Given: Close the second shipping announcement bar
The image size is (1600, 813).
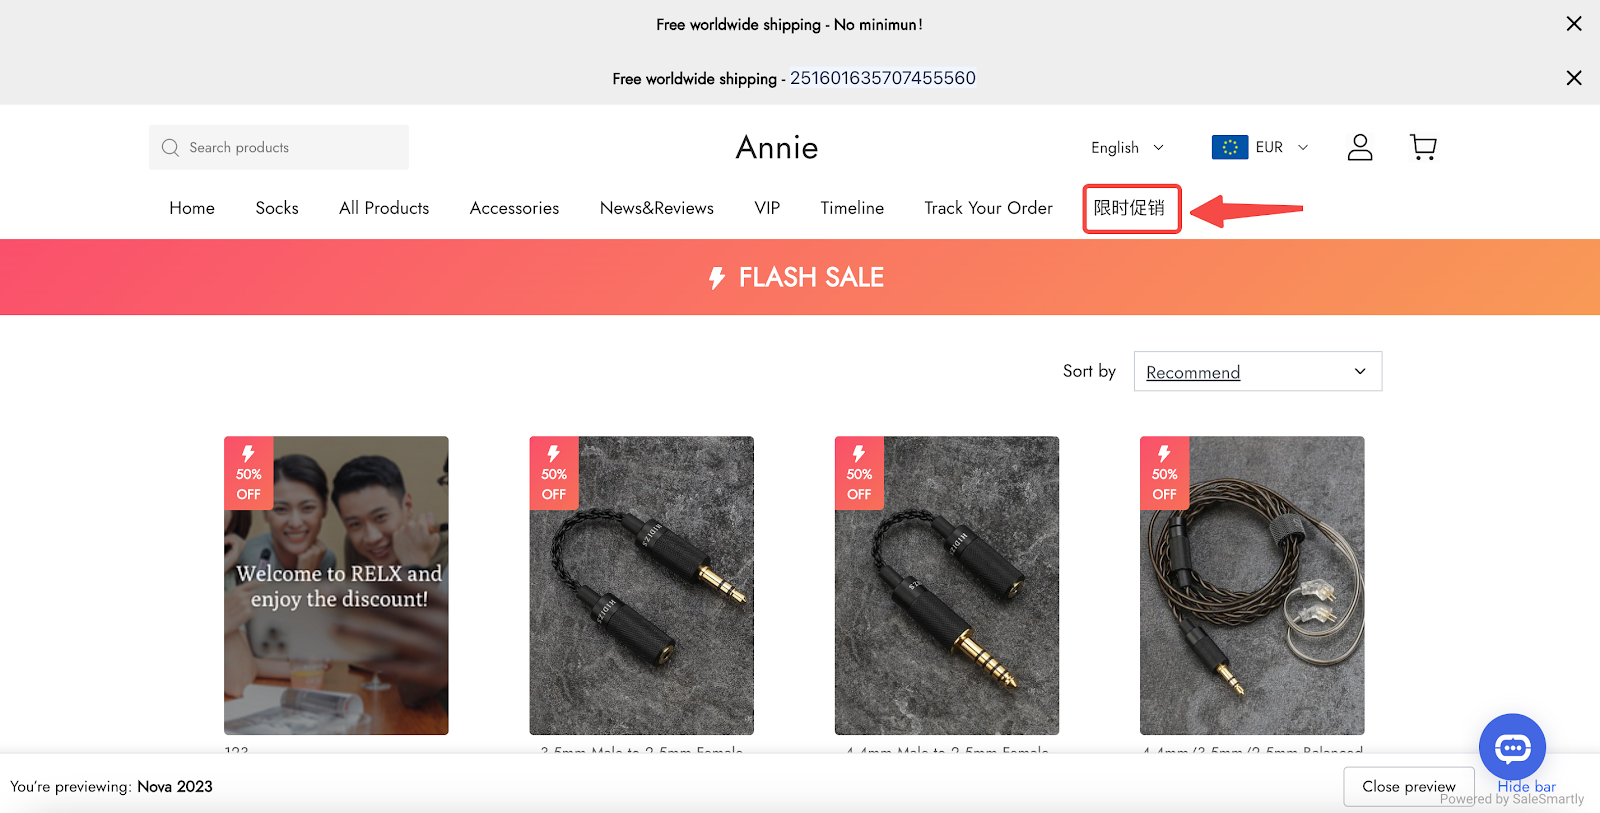Looking at the screenshot, I should click(1573, 78).
